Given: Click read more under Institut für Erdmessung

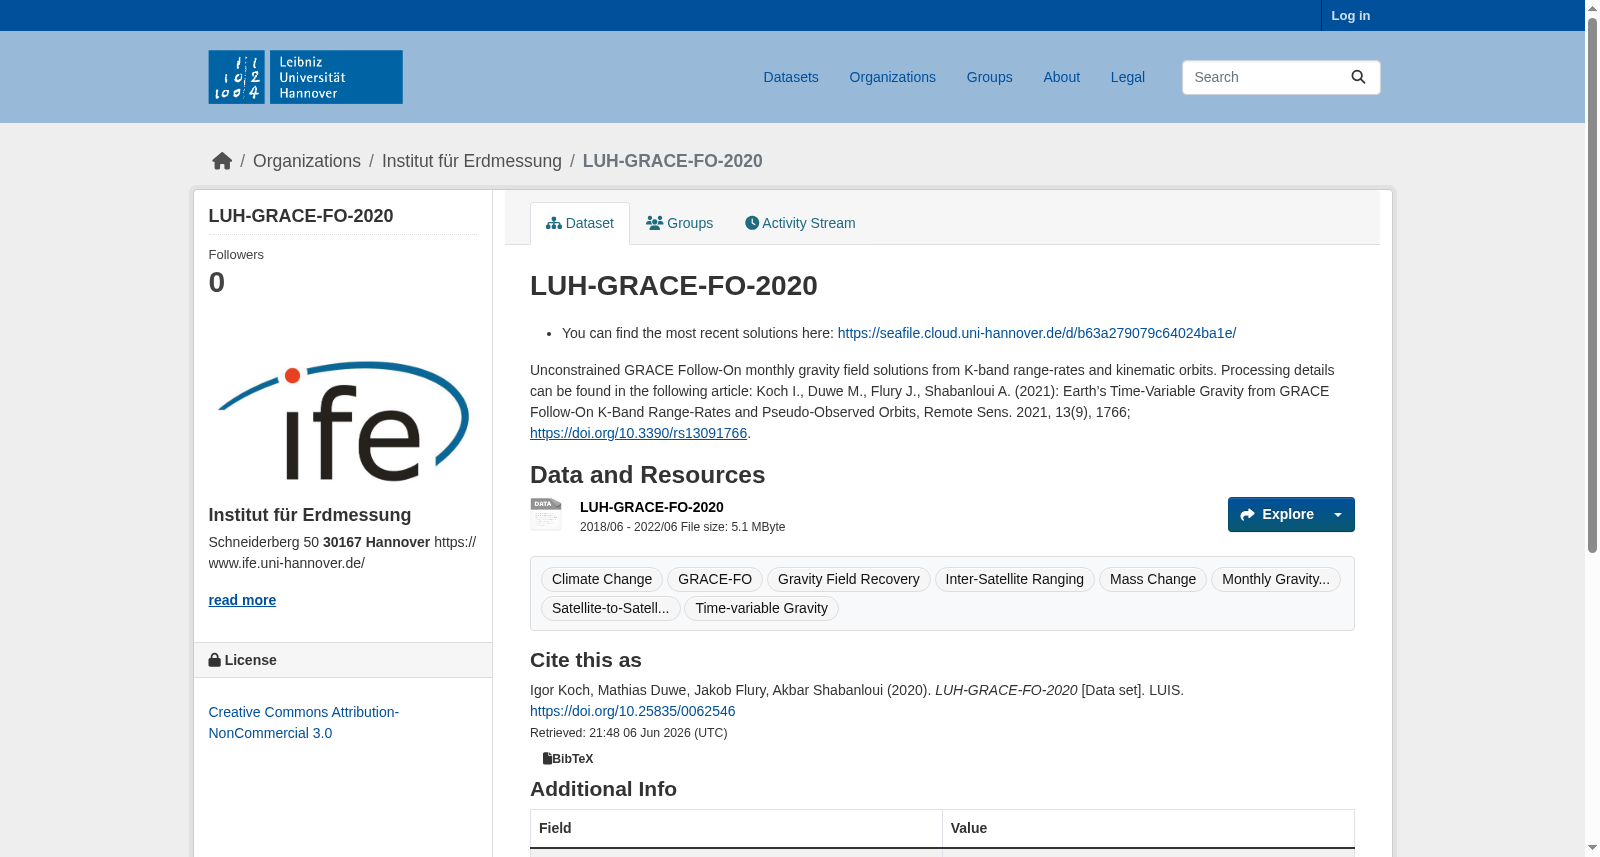Looking at the screenshot, I should pyautogui.click(x=242, y=600).
